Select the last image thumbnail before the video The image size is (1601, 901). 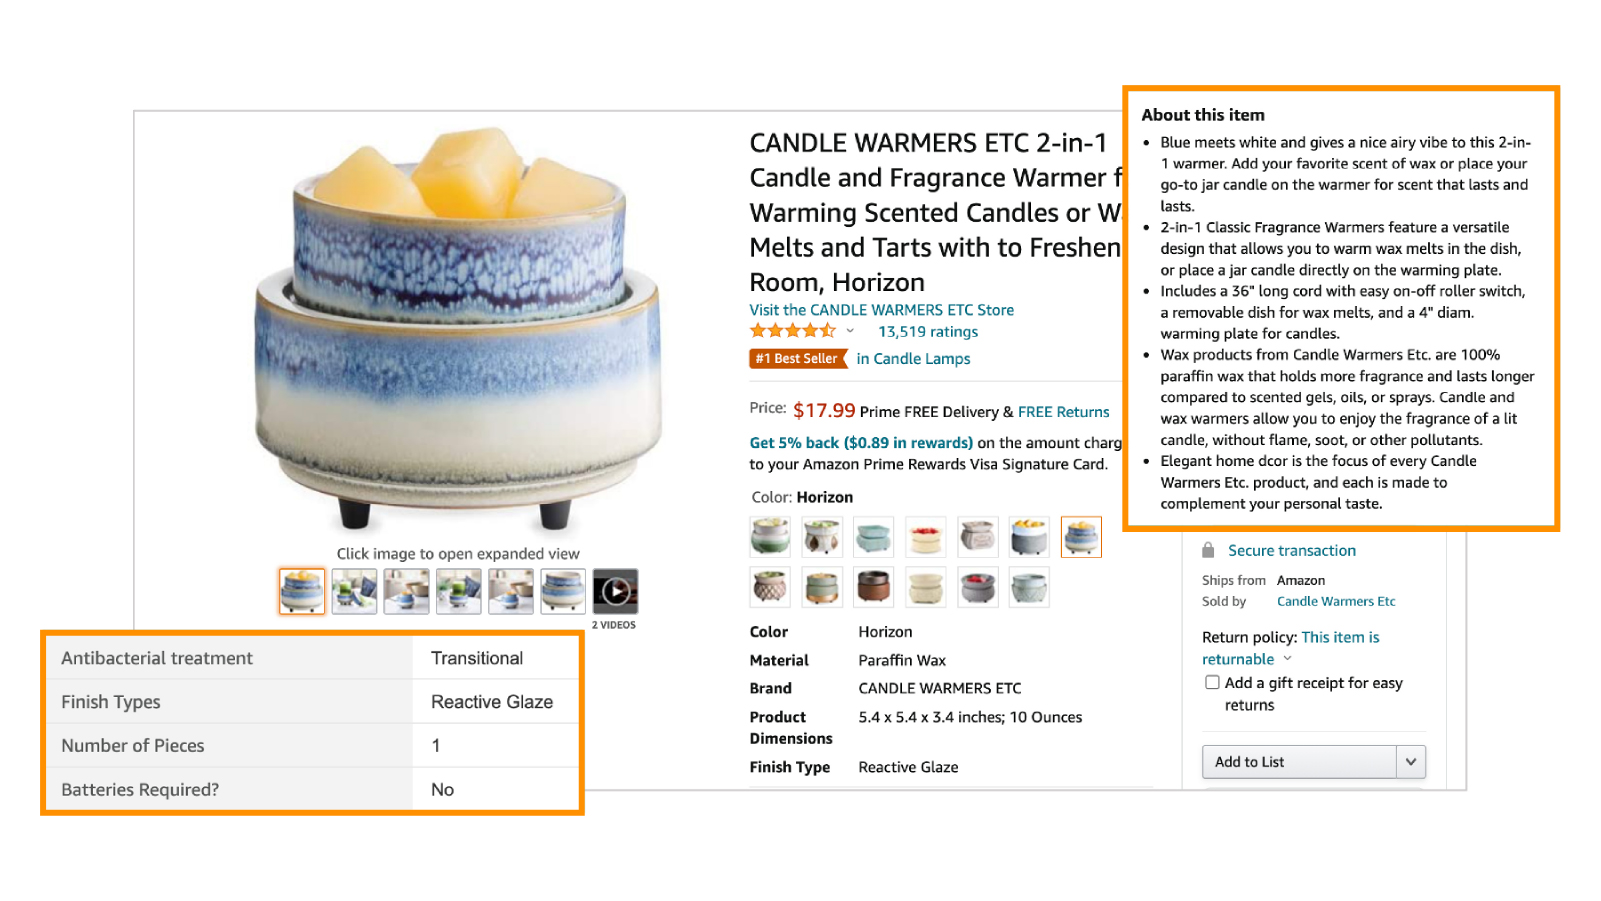563,591
